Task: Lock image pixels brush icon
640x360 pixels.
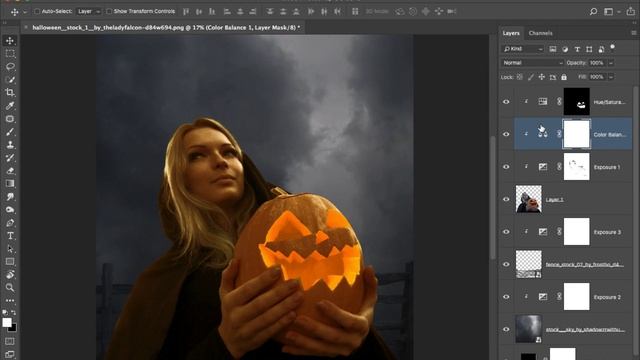Action: click(x=531, y=77)
